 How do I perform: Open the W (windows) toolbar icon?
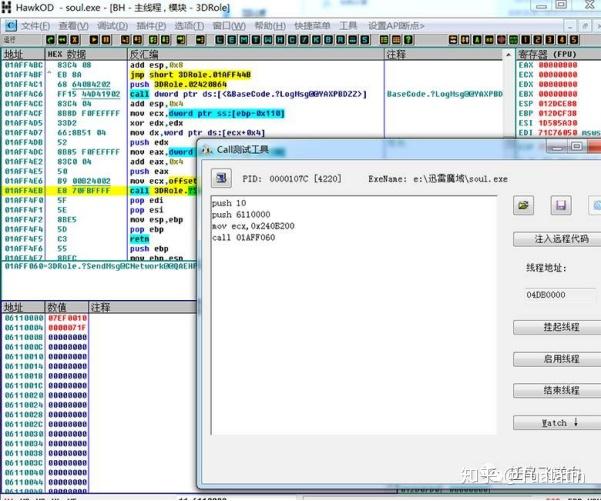tap(268, 39)
